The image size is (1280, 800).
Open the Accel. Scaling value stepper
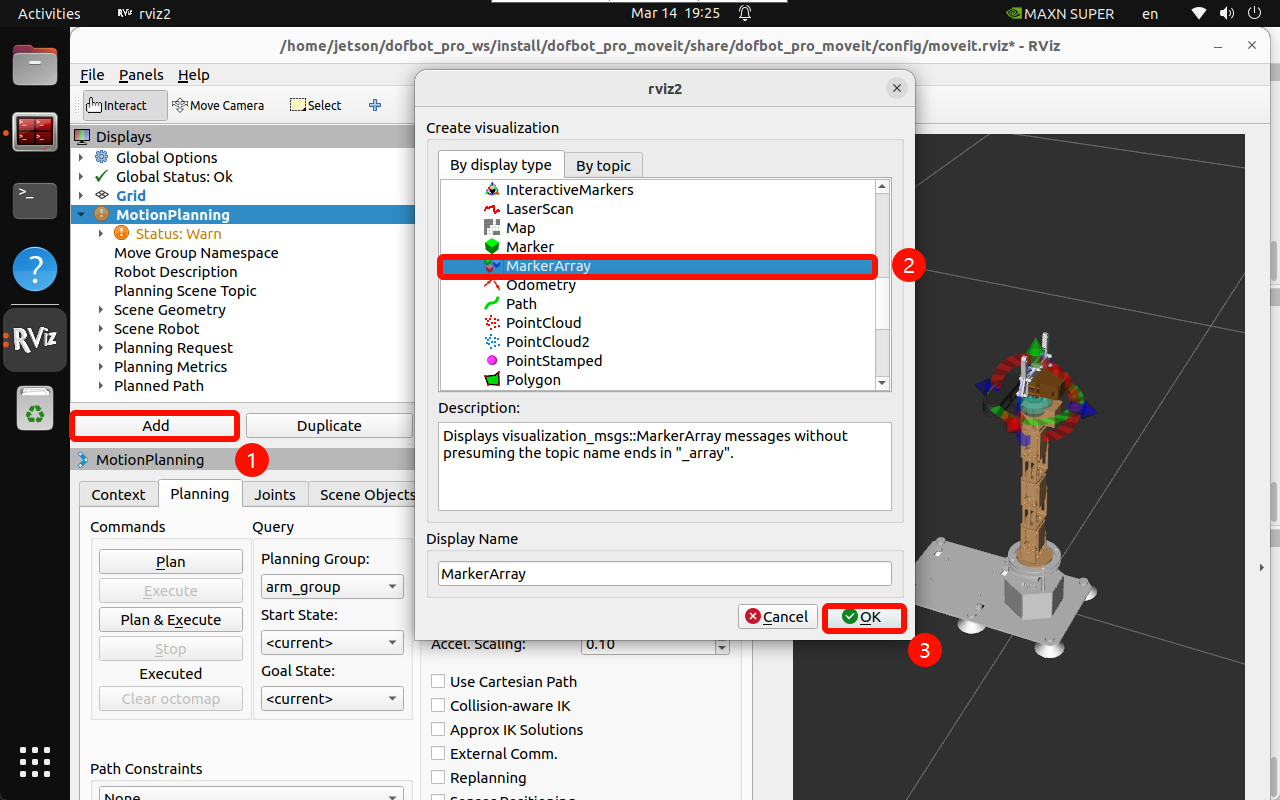722,645
